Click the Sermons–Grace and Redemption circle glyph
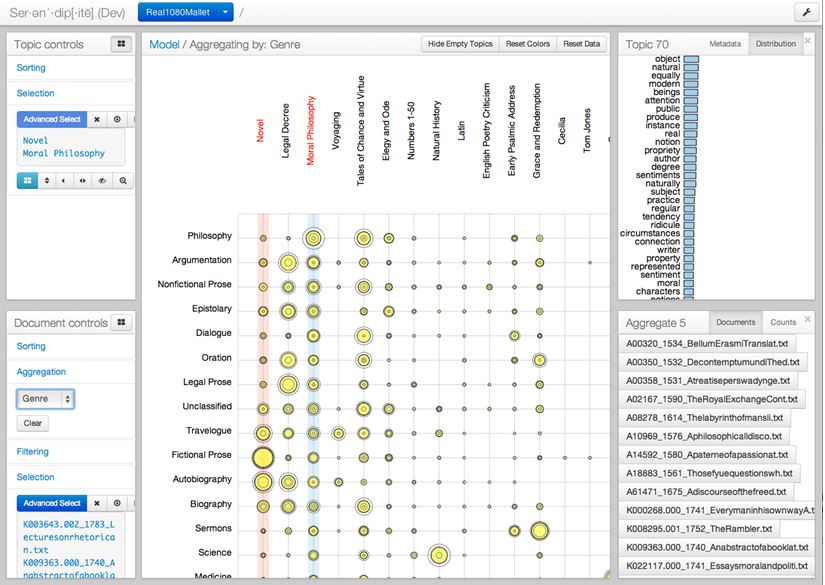The image size is (825, 585). [x=539, y=531]
